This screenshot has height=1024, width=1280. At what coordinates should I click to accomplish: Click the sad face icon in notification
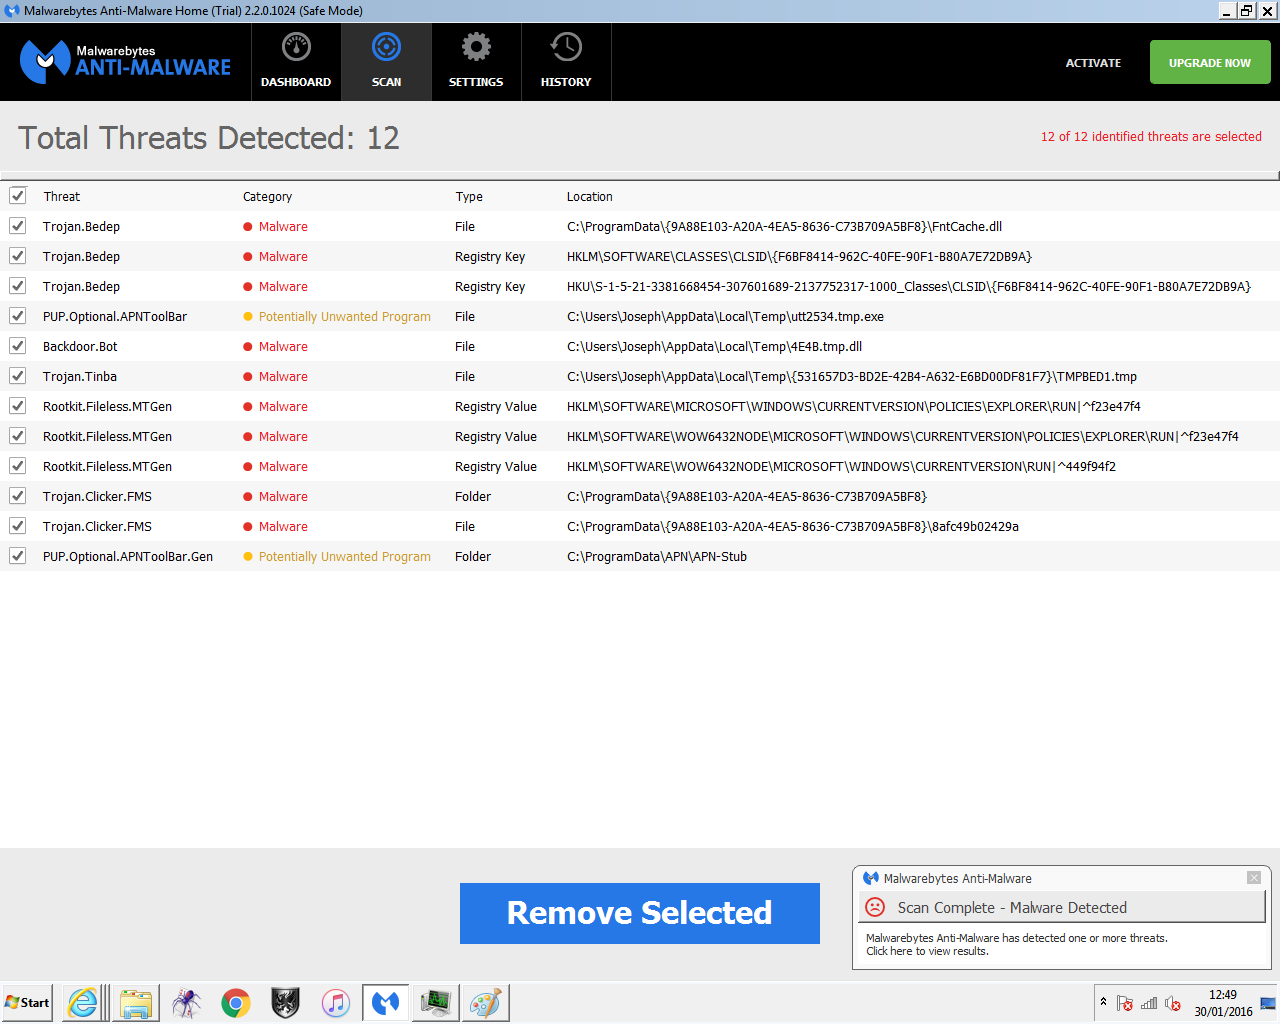pos(875,907)
